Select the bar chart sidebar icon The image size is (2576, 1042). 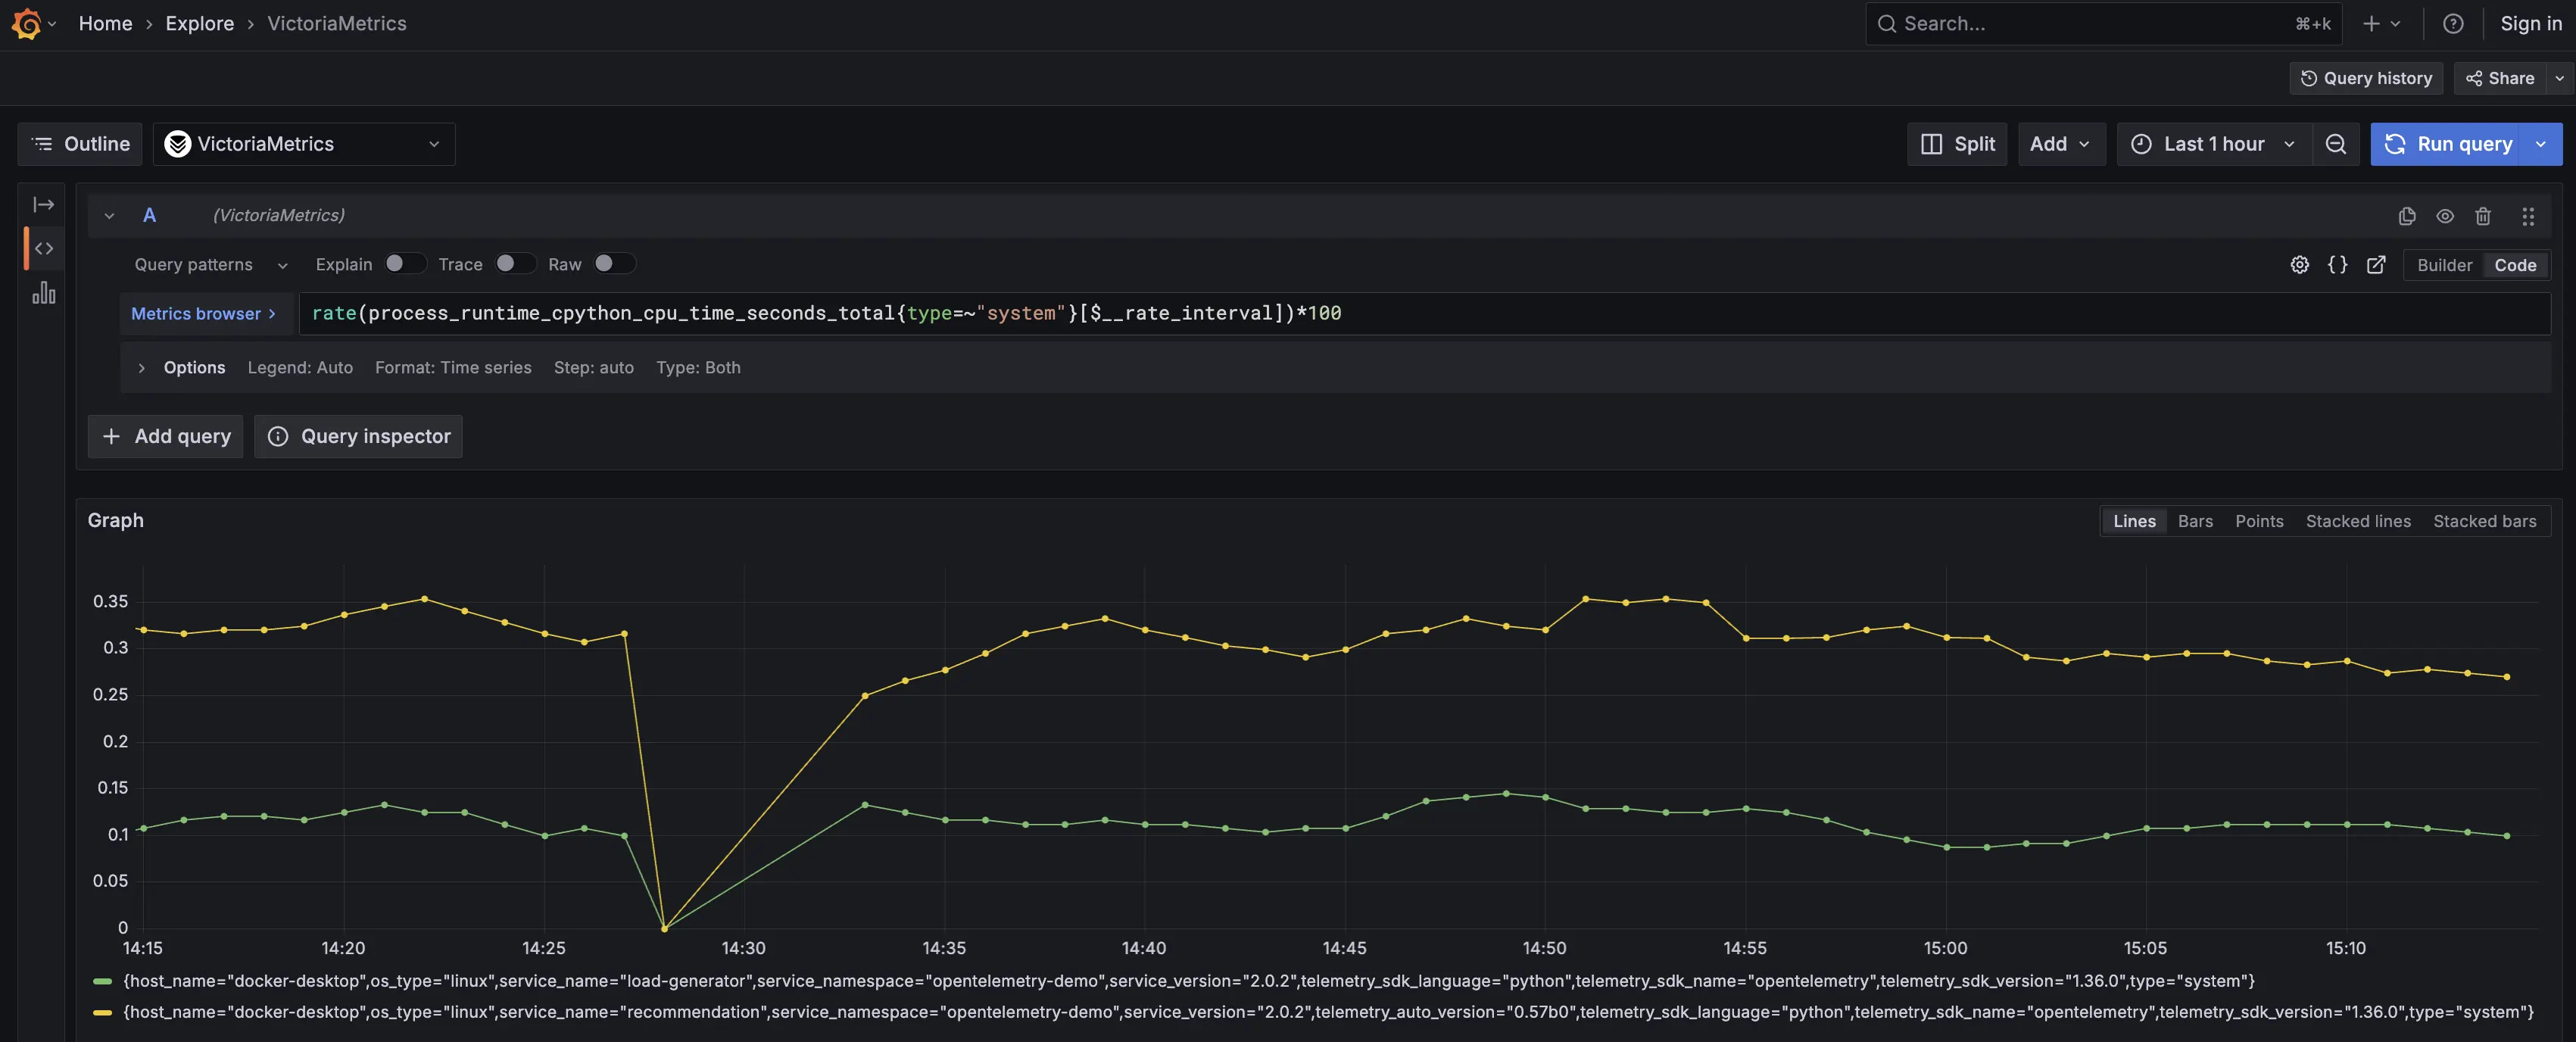tap(43, 293)
